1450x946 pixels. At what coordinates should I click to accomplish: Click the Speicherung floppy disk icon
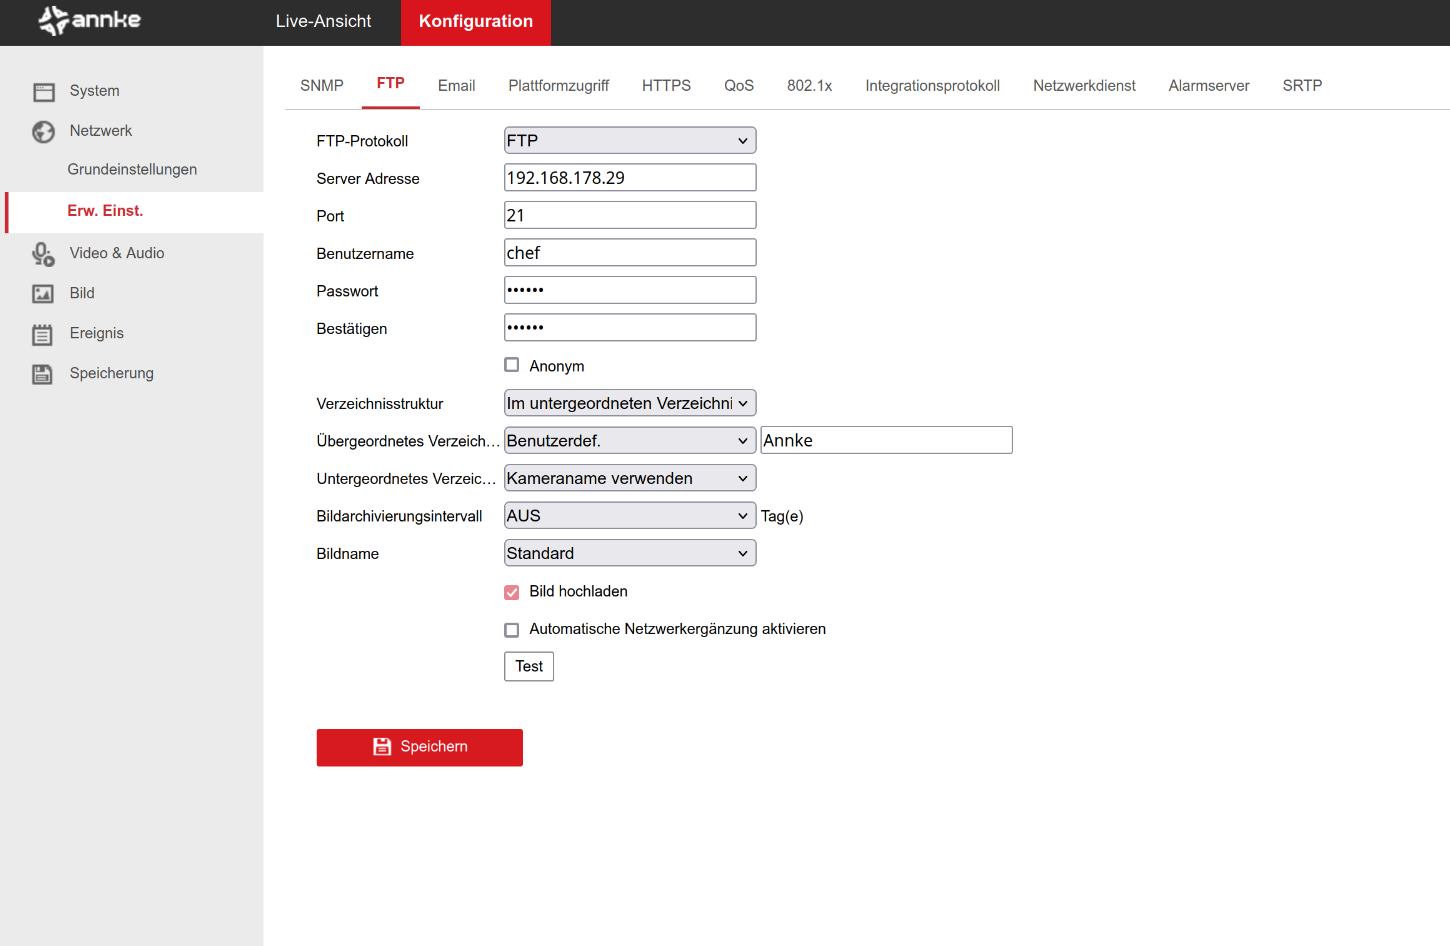(x=43, y=374)
